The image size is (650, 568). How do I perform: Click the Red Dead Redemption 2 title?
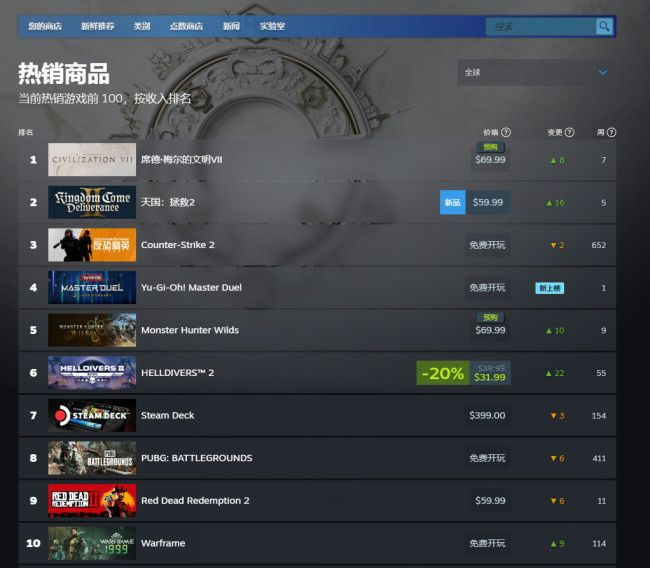[195, 501]
